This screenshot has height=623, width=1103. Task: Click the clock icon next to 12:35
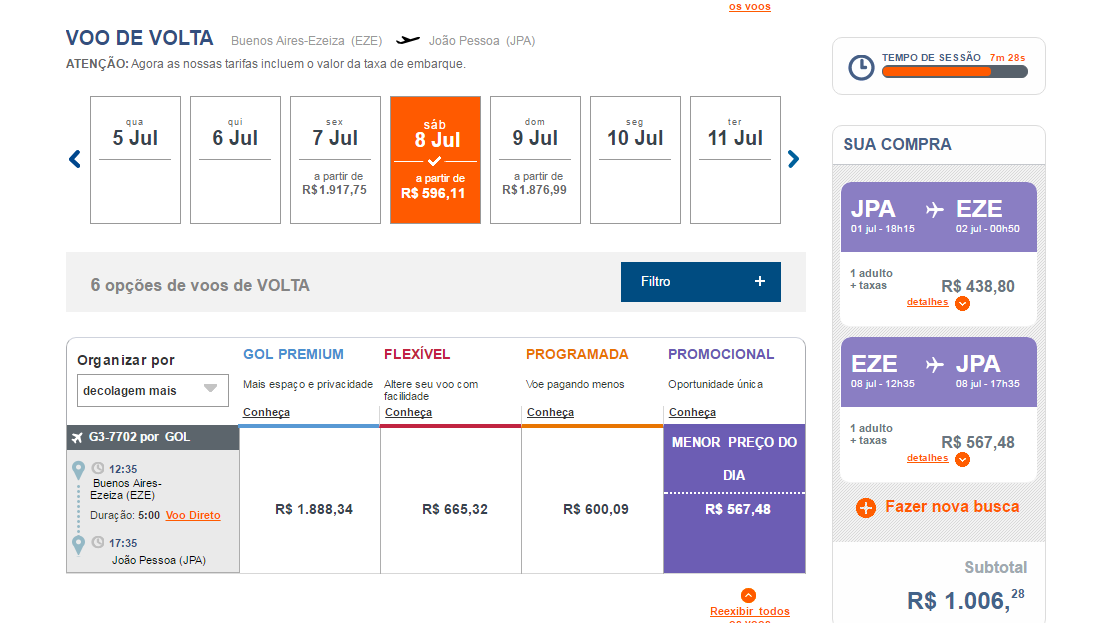point(98,468)
